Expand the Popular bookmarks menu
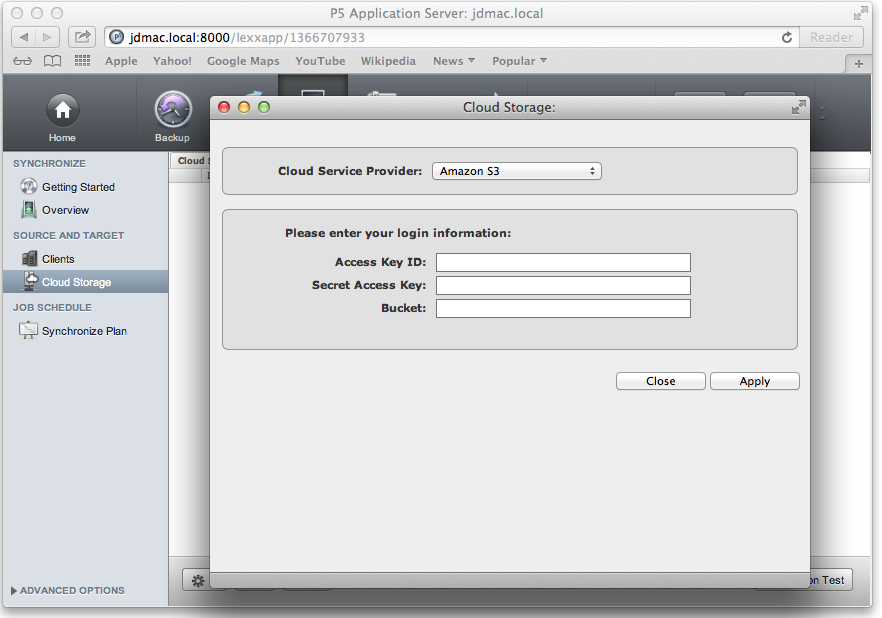This screenshot has height=618, width=882. 519,61
